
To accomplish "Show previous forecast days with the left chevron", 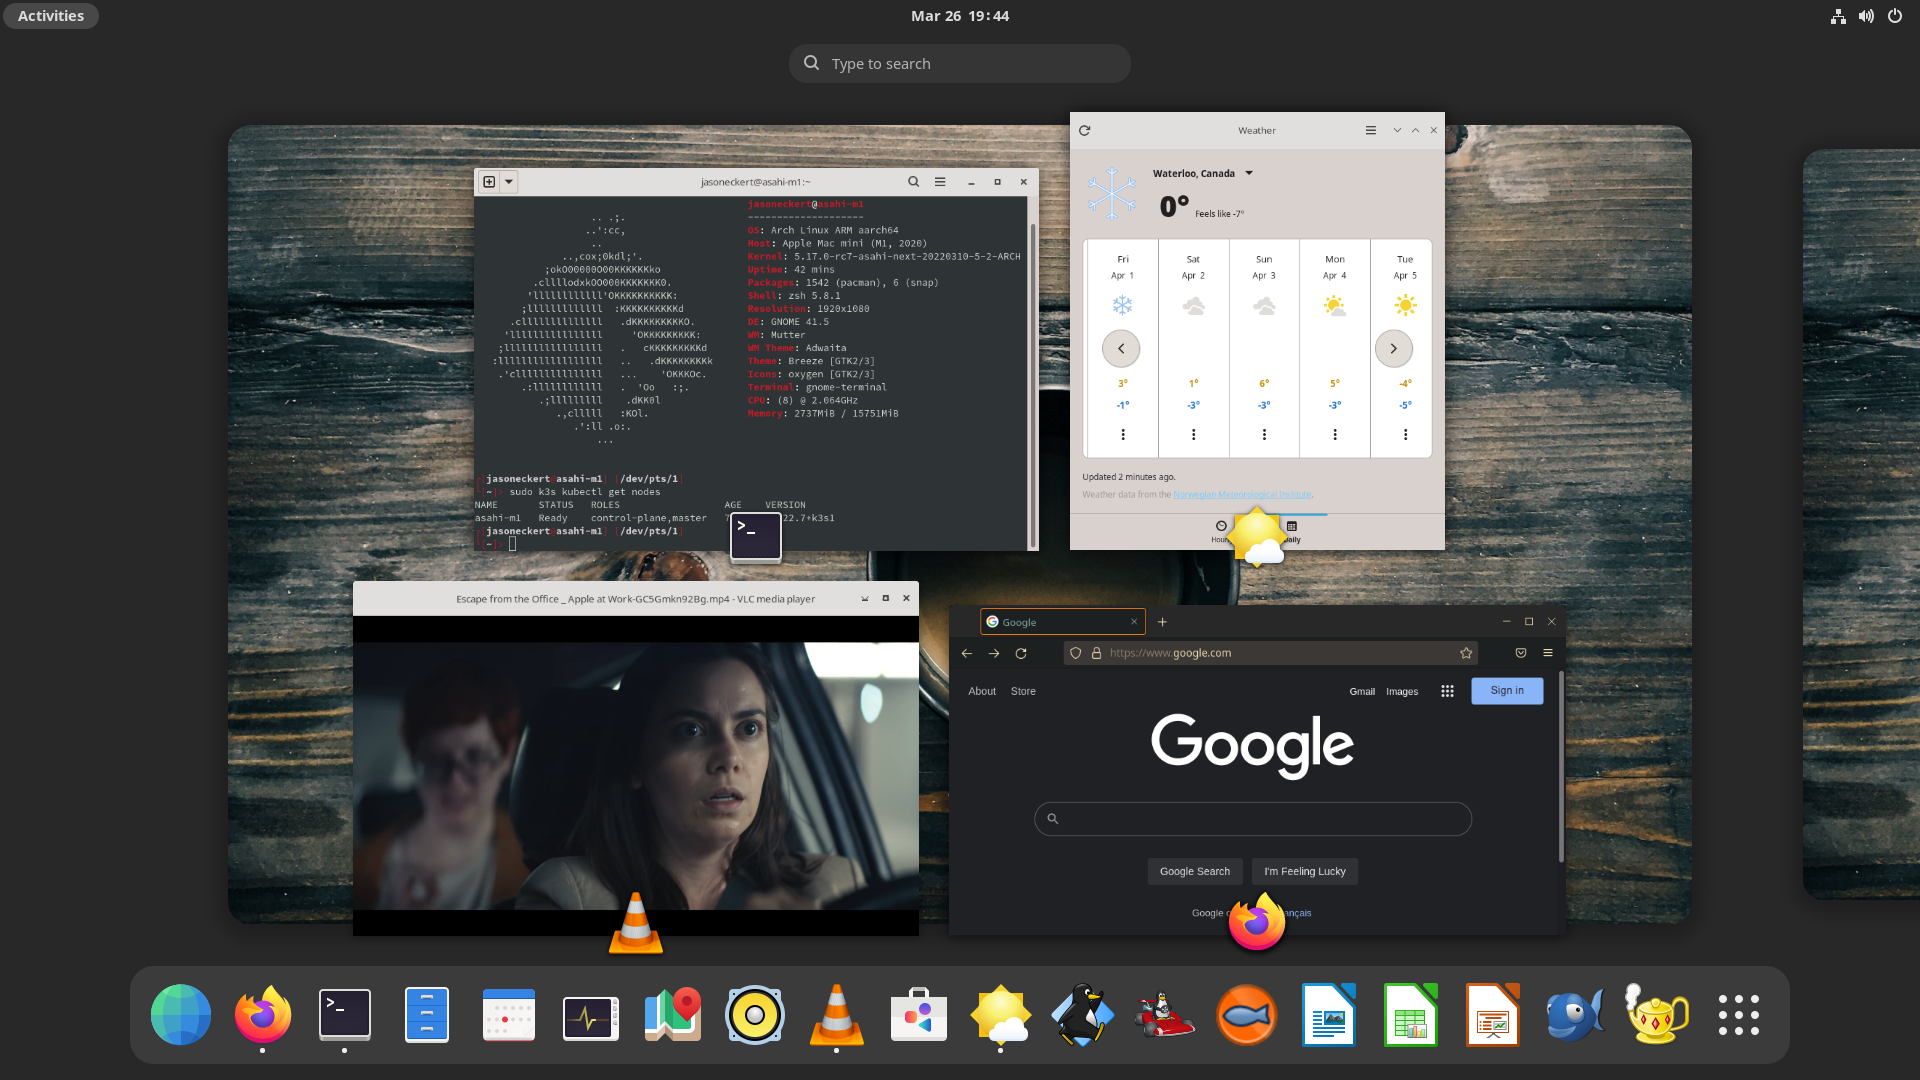I will pos(1121,348).
